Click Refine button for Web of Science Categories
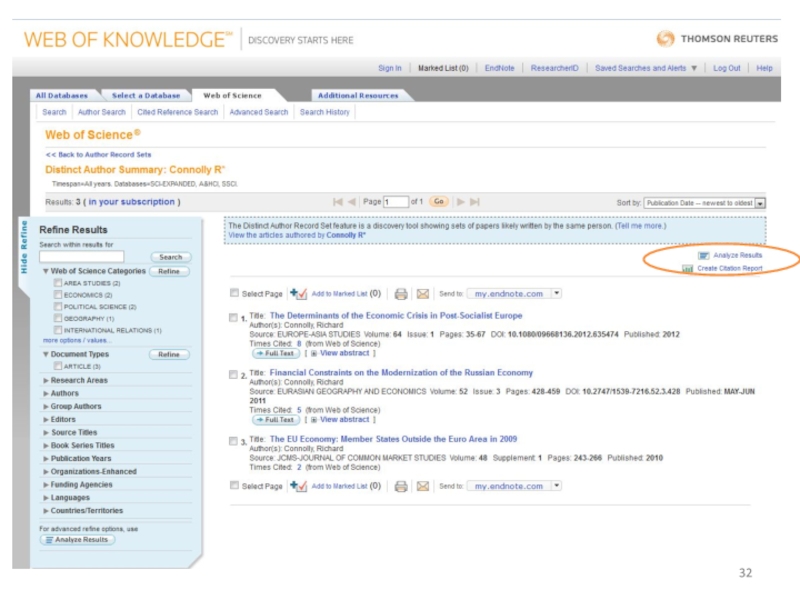Screen dimensions: 800x600 click(169, 271)
